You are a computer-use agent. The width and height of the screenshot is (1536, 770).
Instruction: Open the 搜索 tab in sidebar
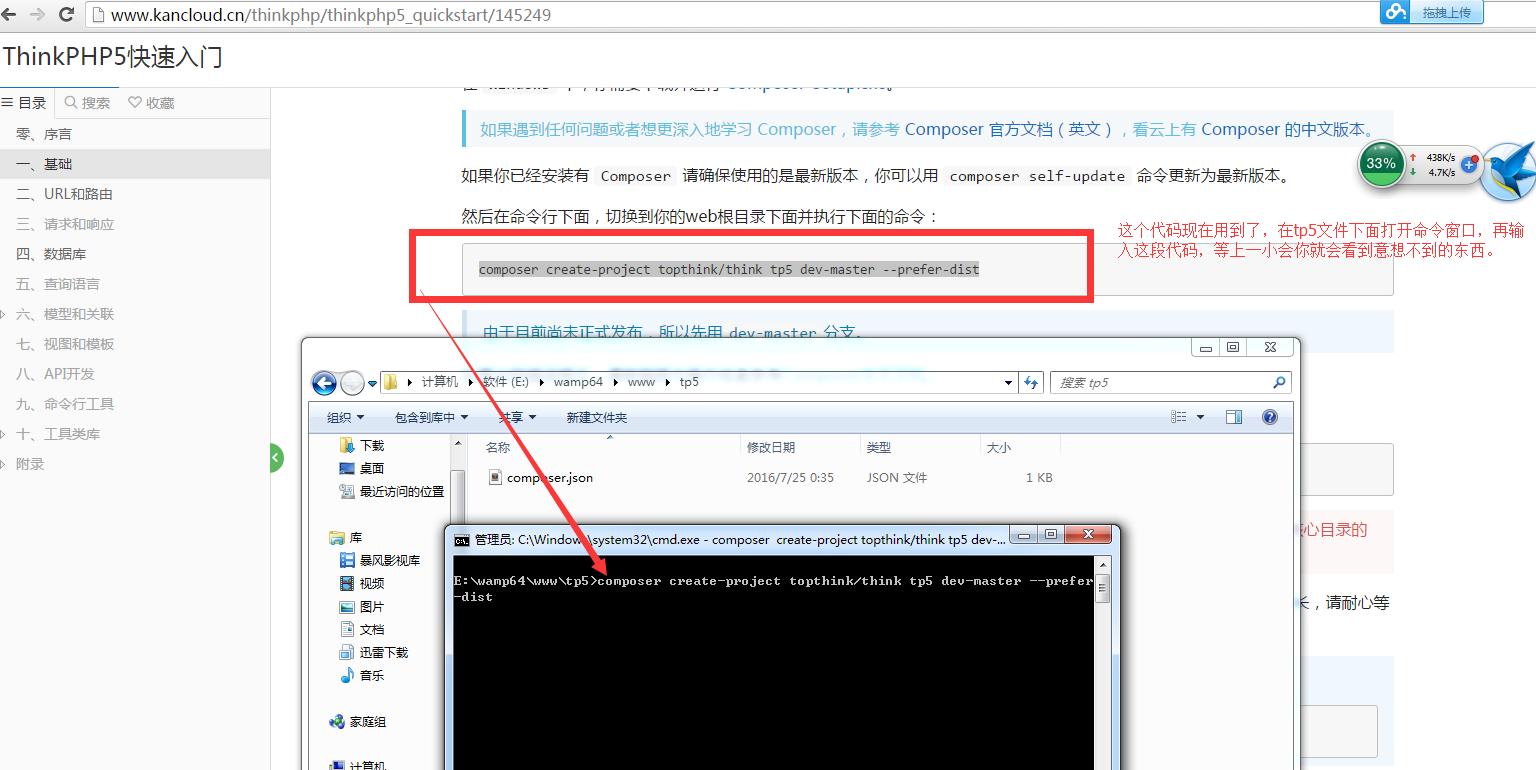(x=87, y=103)
